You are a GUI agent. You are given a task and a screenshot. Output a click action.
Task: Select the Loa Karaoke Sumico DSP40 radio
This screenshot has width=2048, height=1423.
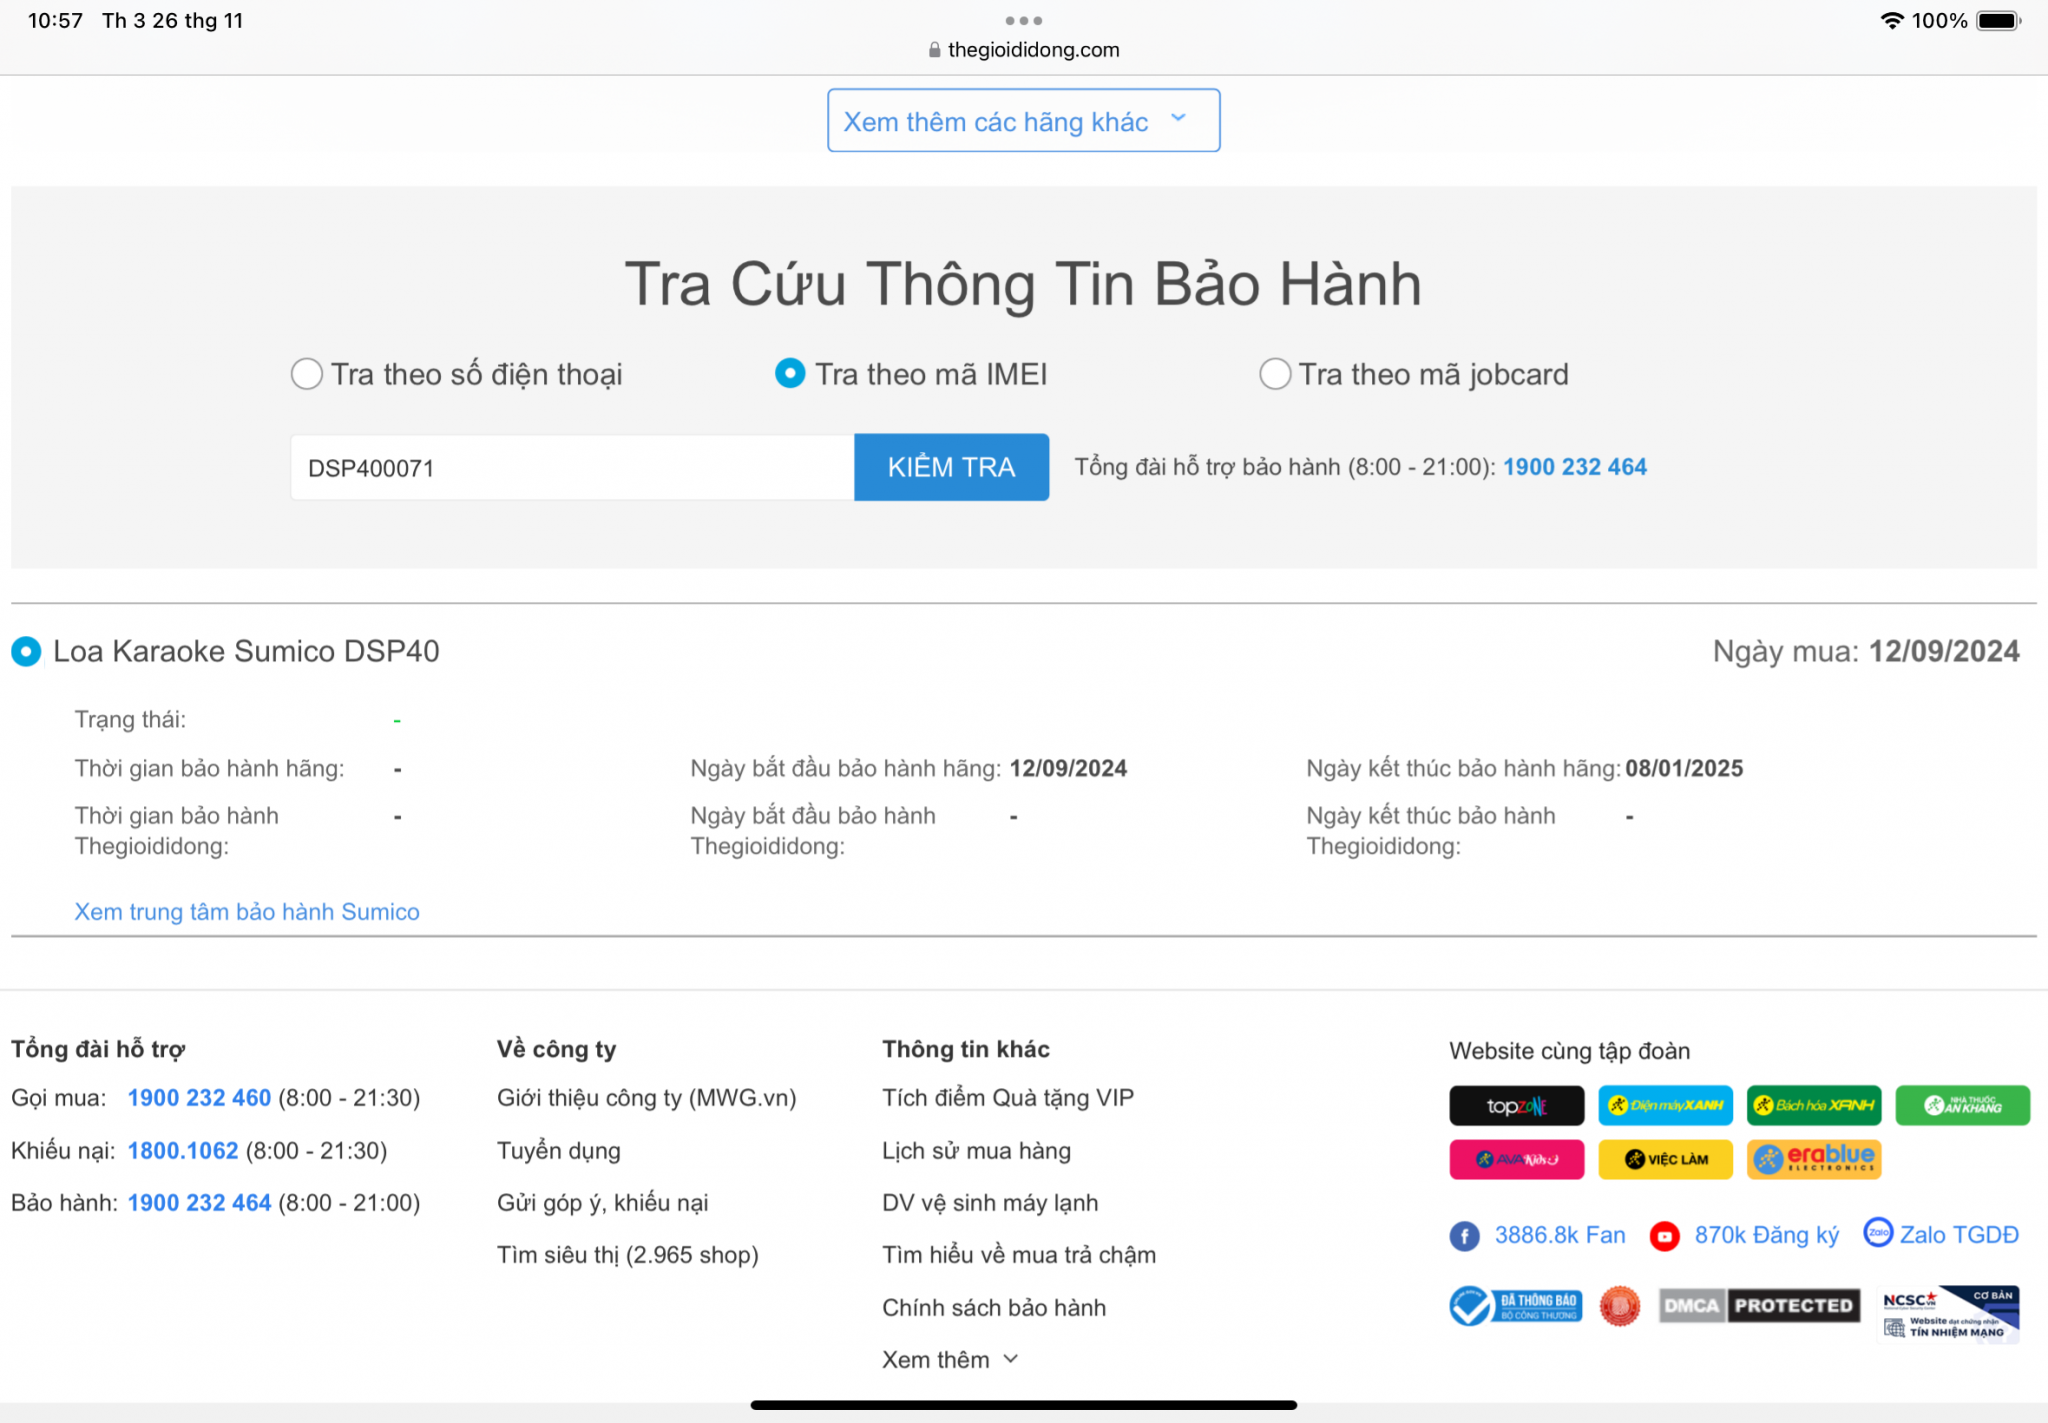pyautogui.click(x=26, y=652)
